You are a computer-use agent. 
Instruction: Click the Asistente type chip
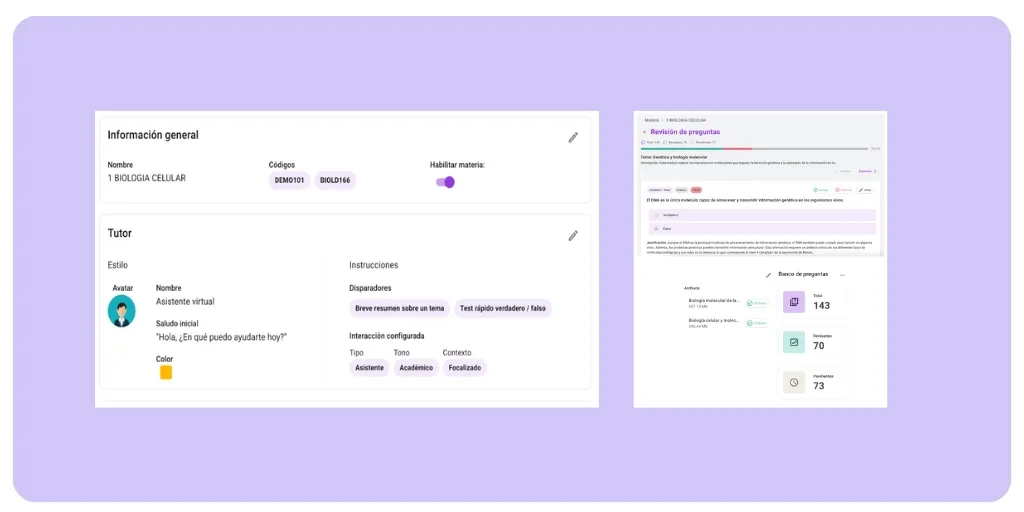[x=369, y=368]
